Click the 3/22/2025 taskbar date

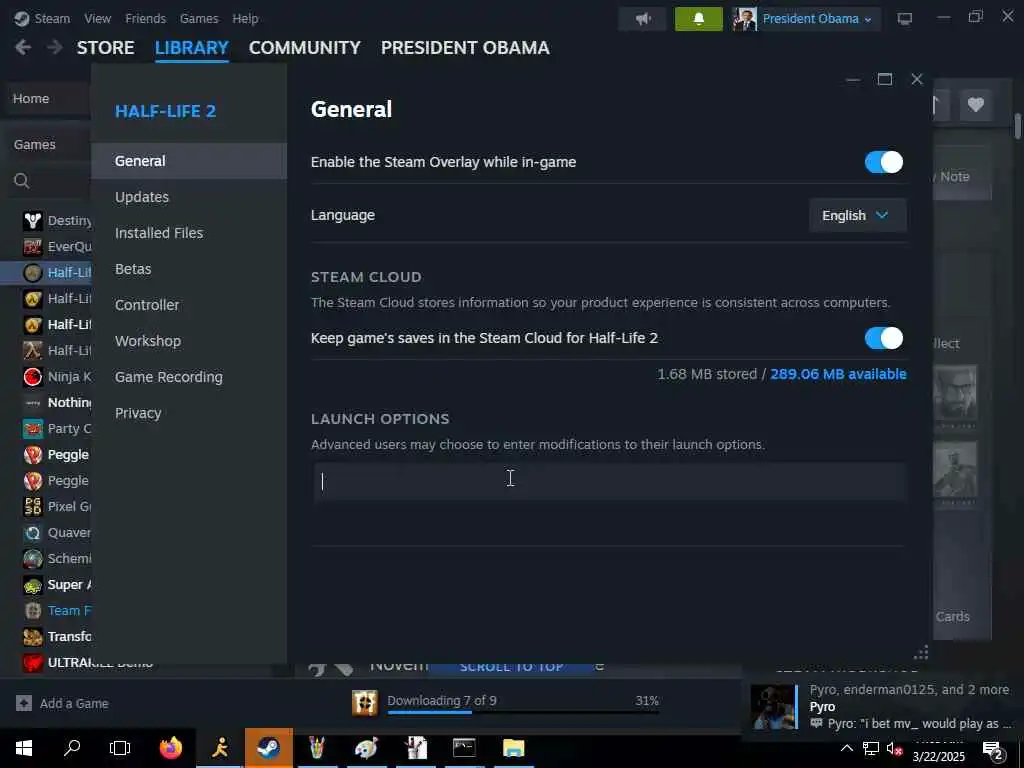[938, 756]
